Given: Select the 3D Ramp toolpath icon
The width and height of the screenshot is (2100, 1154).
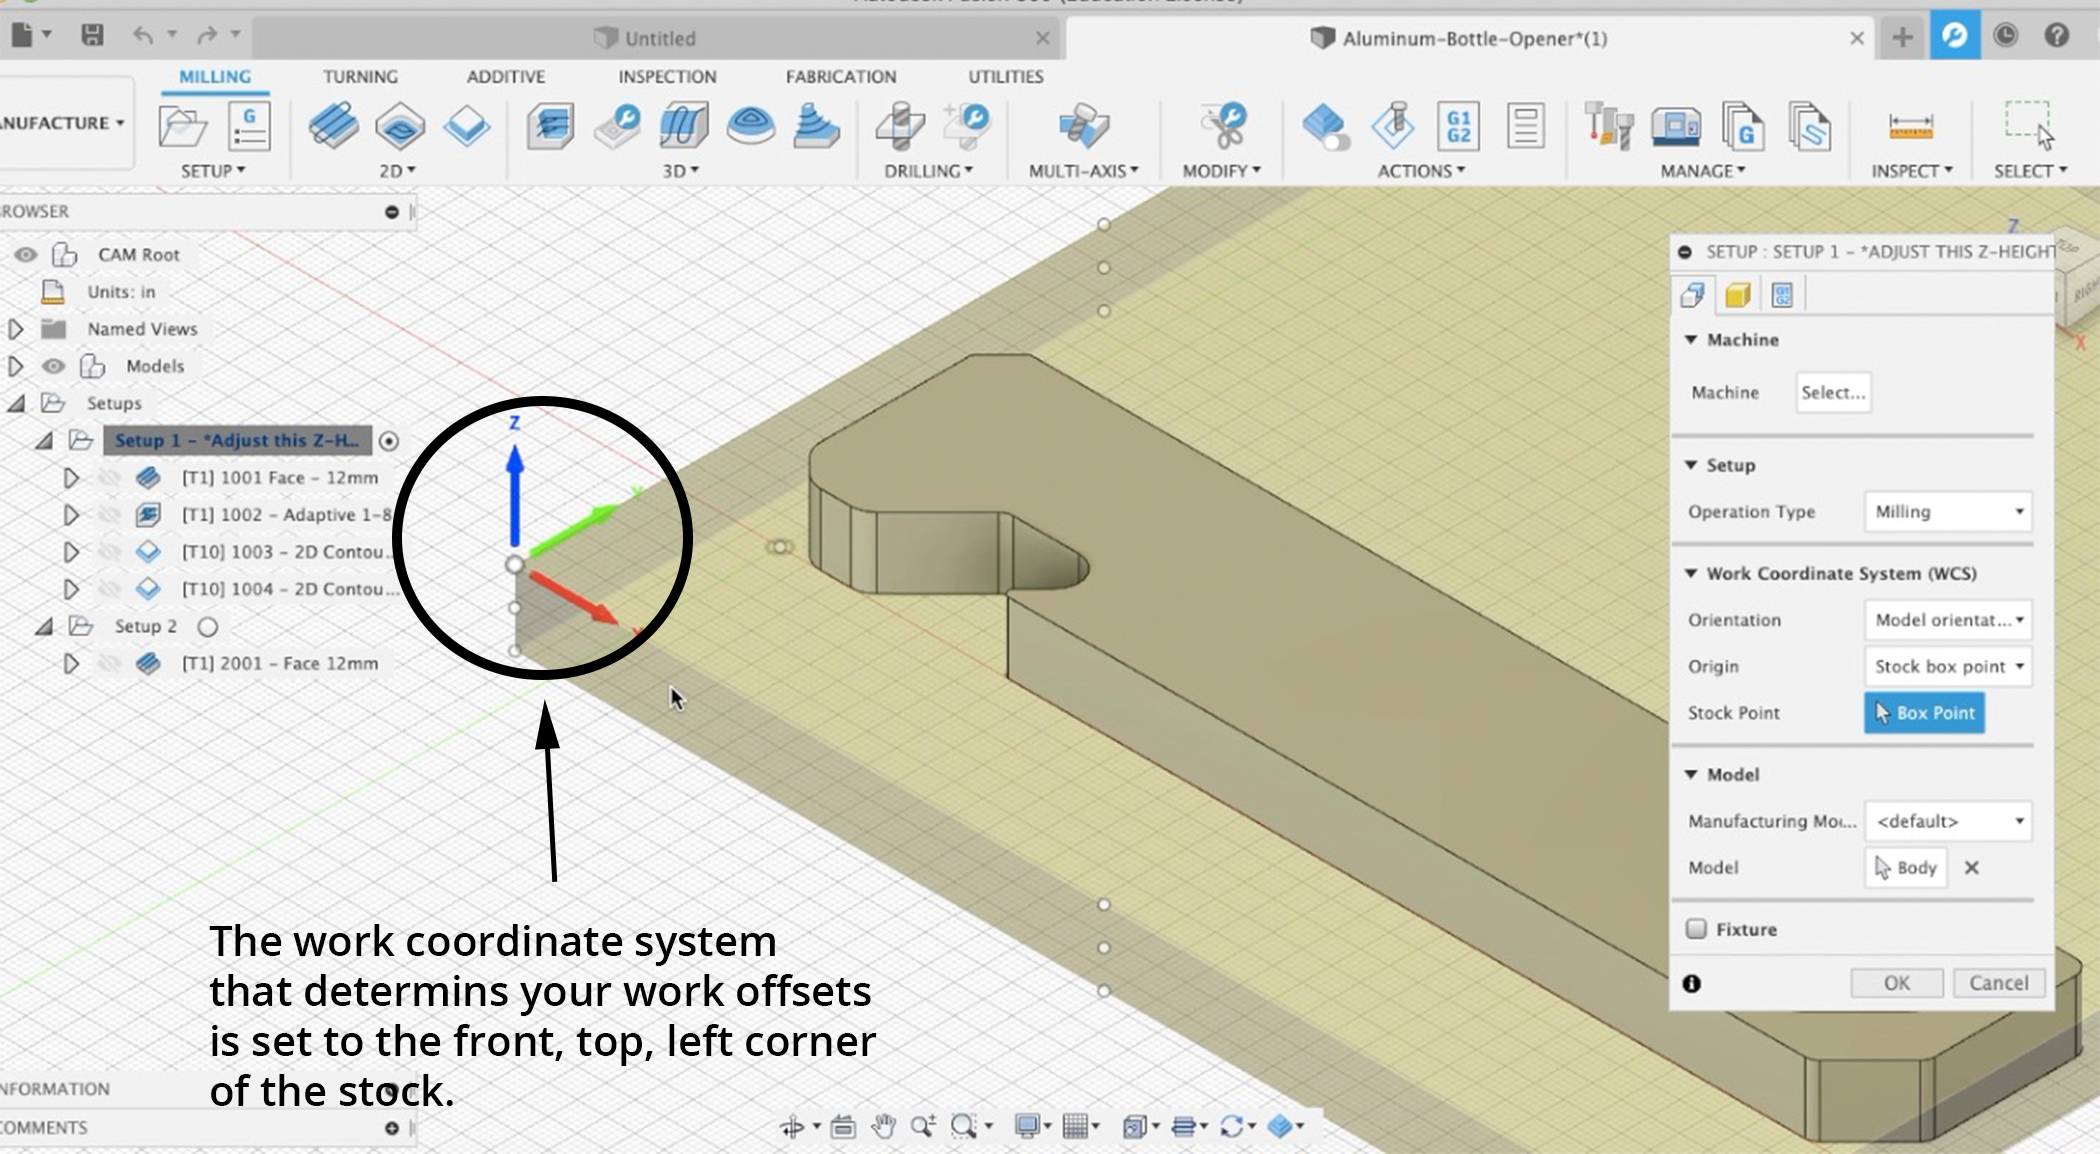Looking at the screenshot, I should click(x=816, y=127).
